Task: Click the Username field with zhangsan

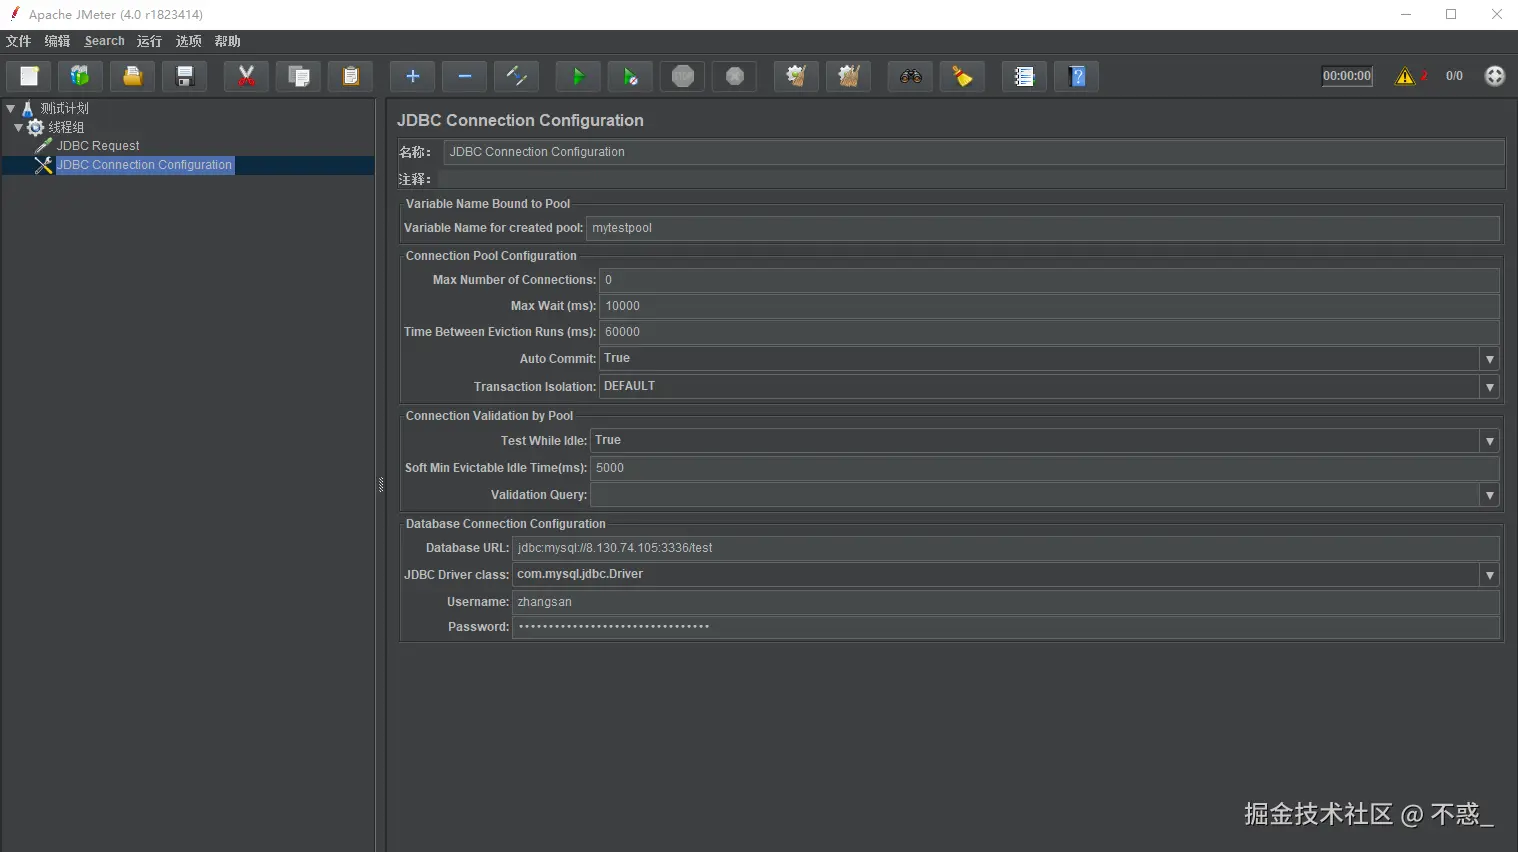Action: pyautogui.click(x=1006, y=602)
